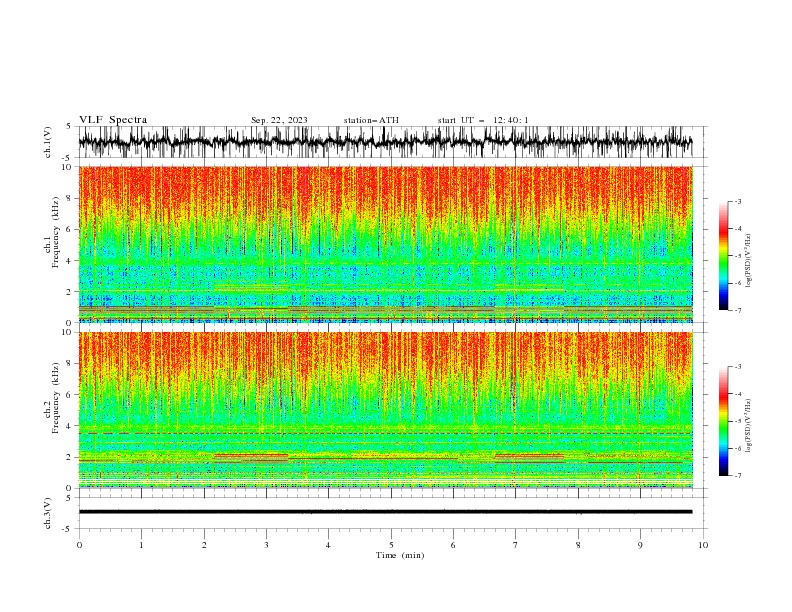Viewport: 792px width, 612px height.
Task: Click the "4" tick on the time axis
Action: coord(328,545)
